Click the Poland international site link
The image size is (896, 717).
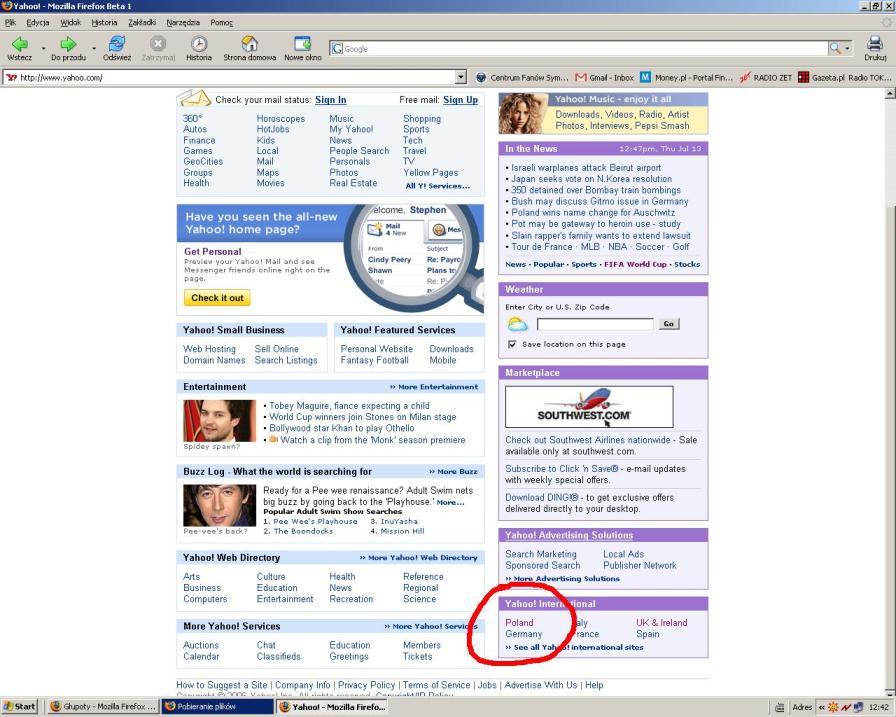pyautogui.click(x=519, y=622)
